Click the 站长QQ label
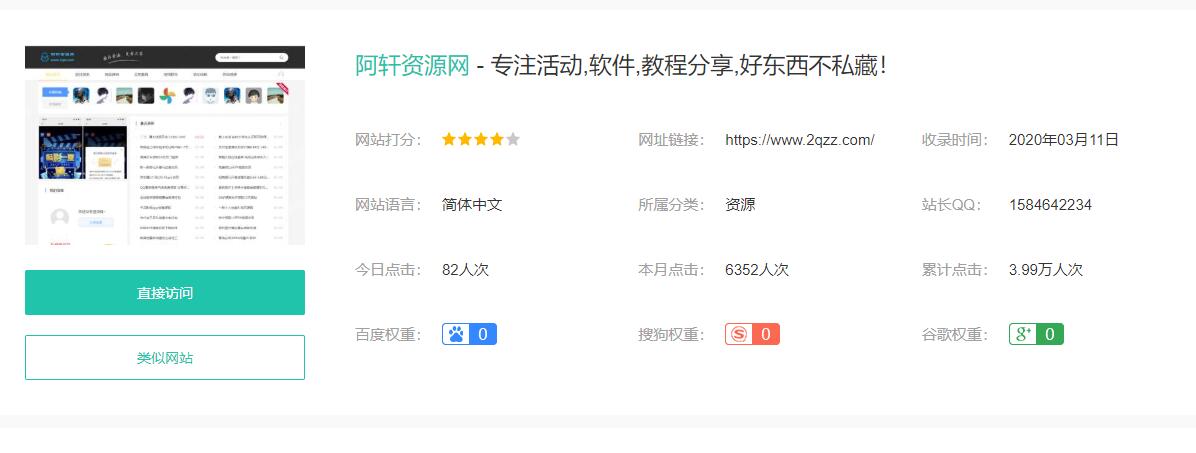This screenshot has width=1196, height=453. coord(953,205)
